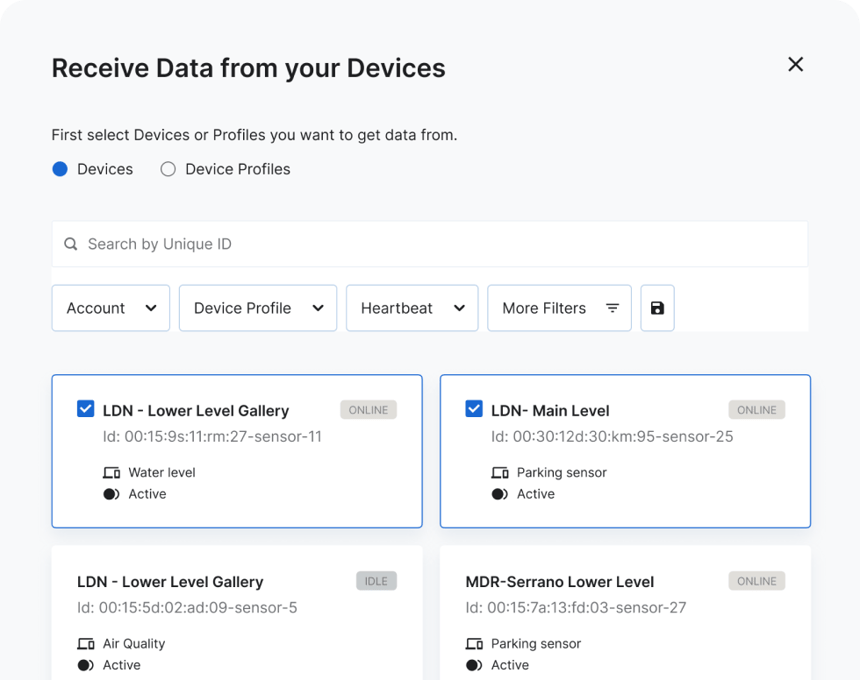Click Id 00:15:5d:02:ad:09-sensor-5 text

[x=187, y=608]
